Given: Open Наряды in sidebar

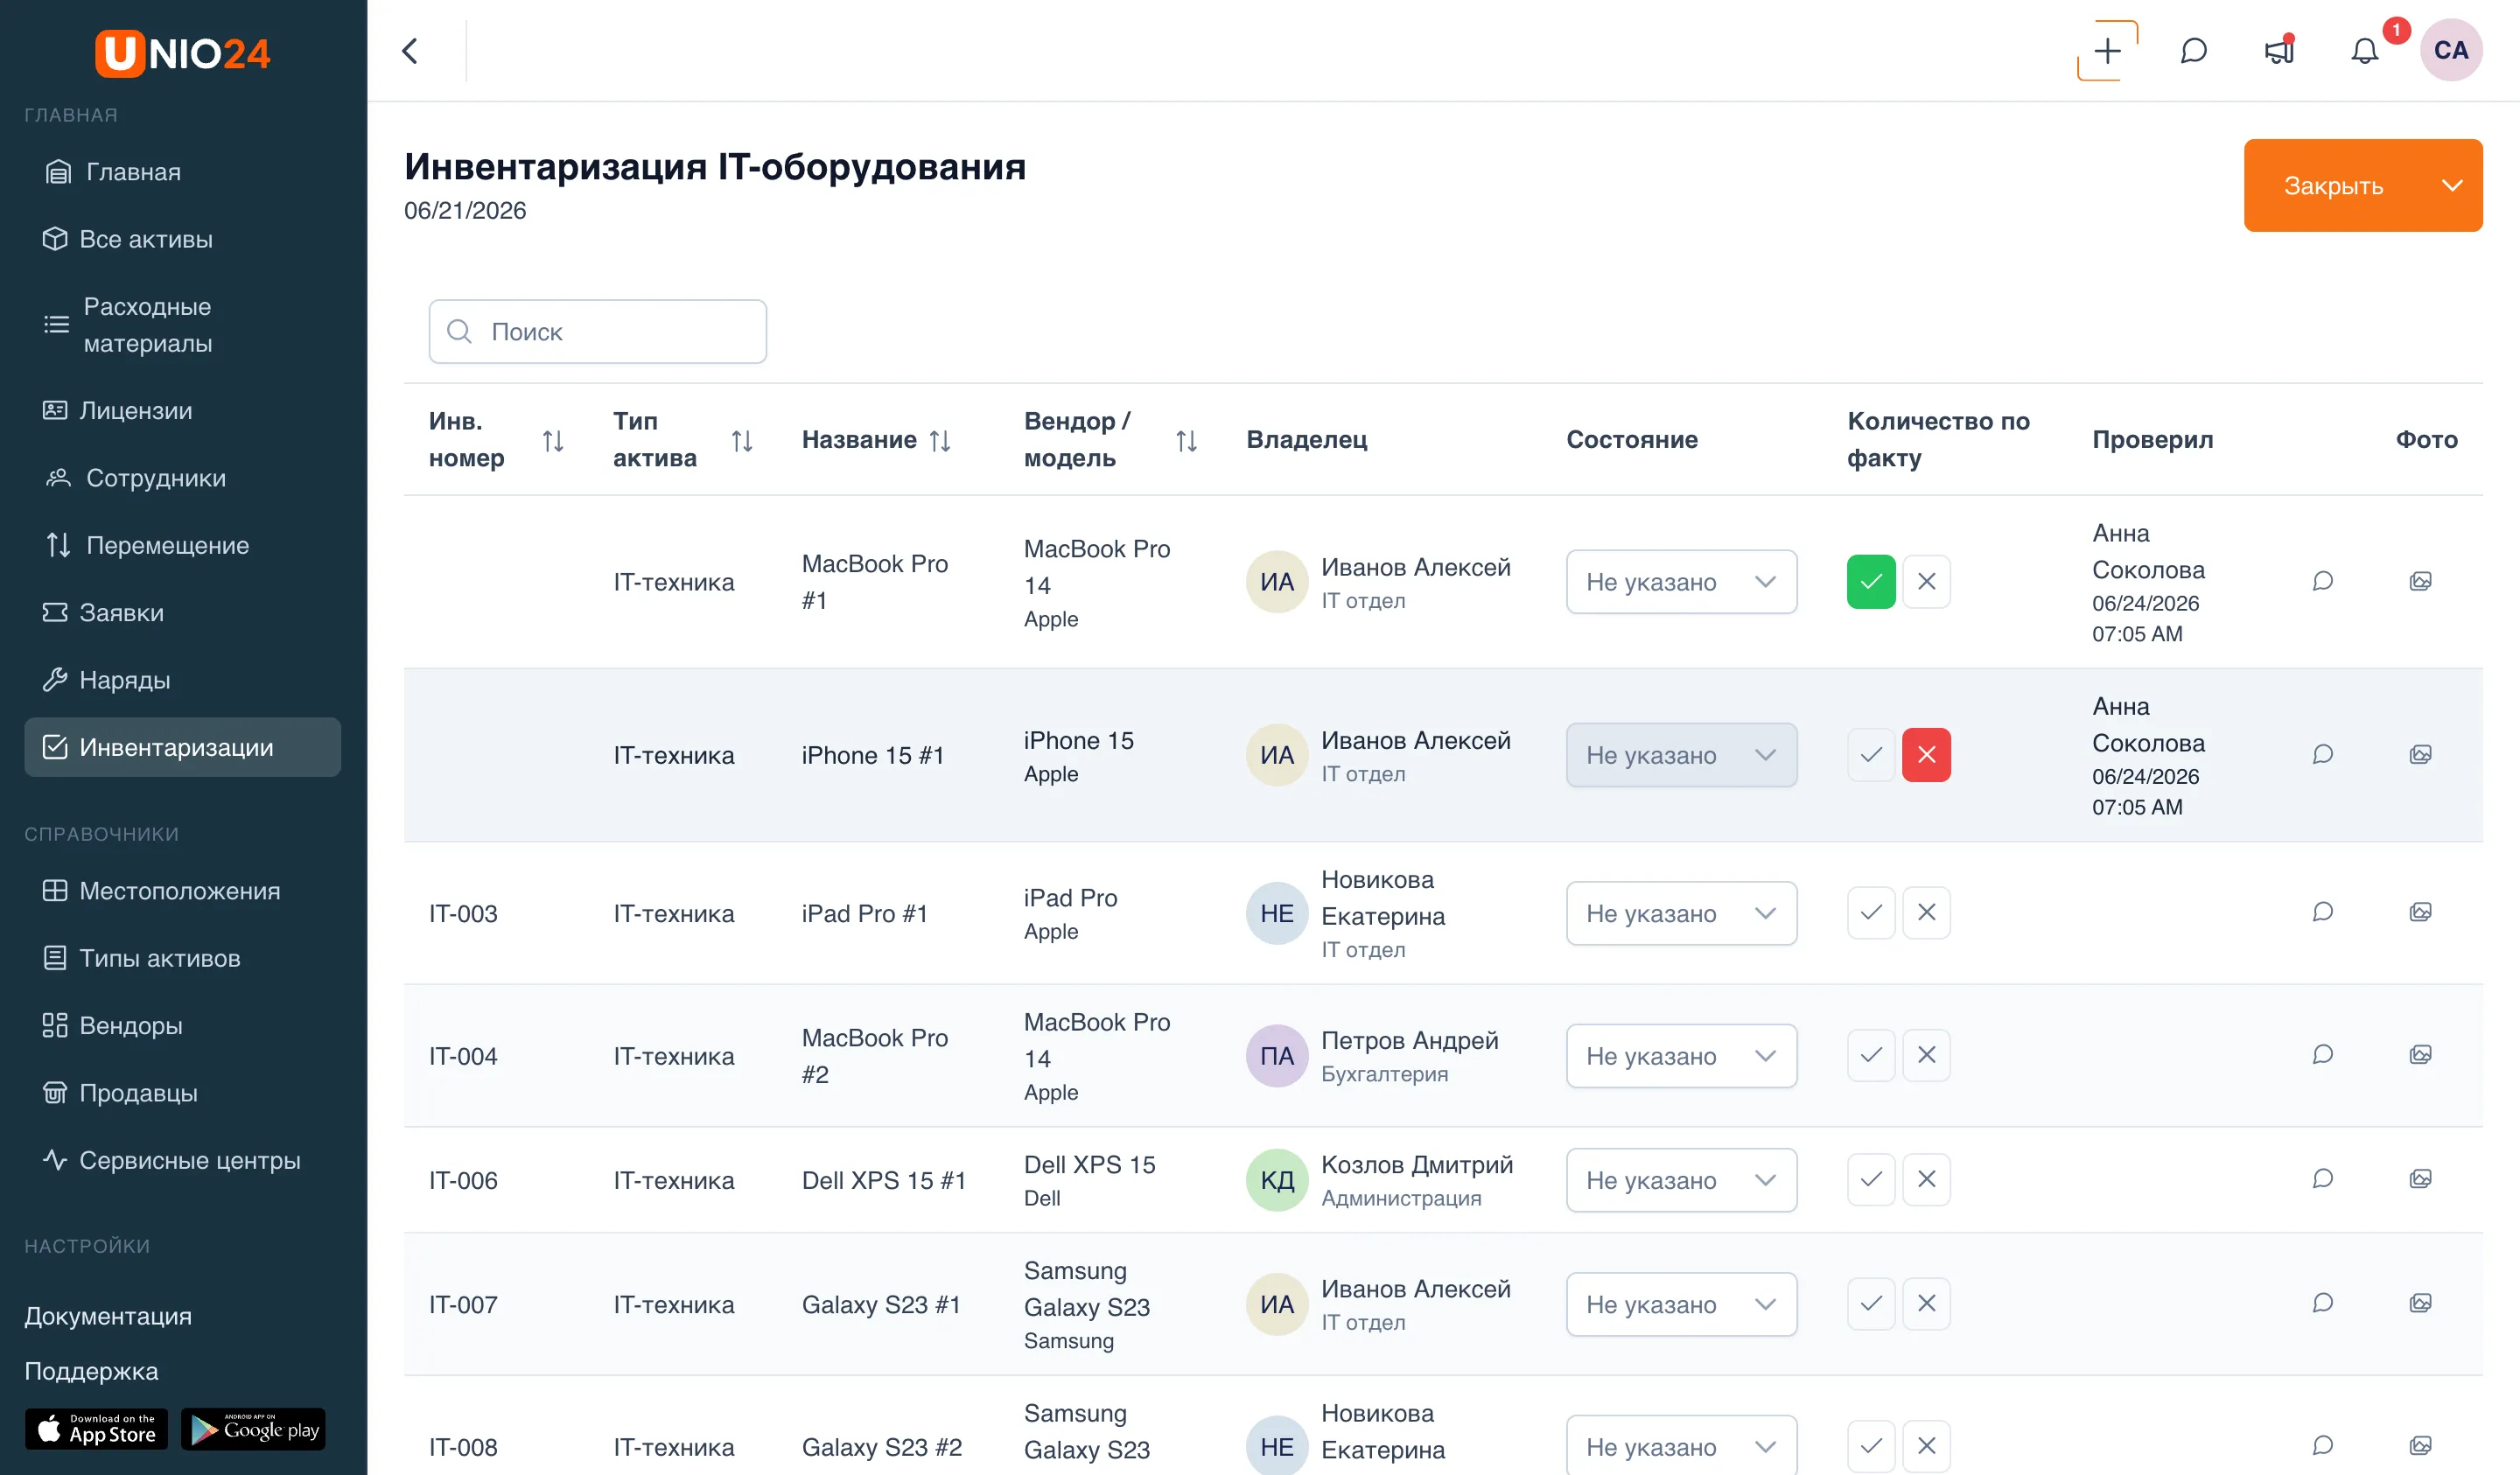Looking at the screenshot, I should pos(182,680).
